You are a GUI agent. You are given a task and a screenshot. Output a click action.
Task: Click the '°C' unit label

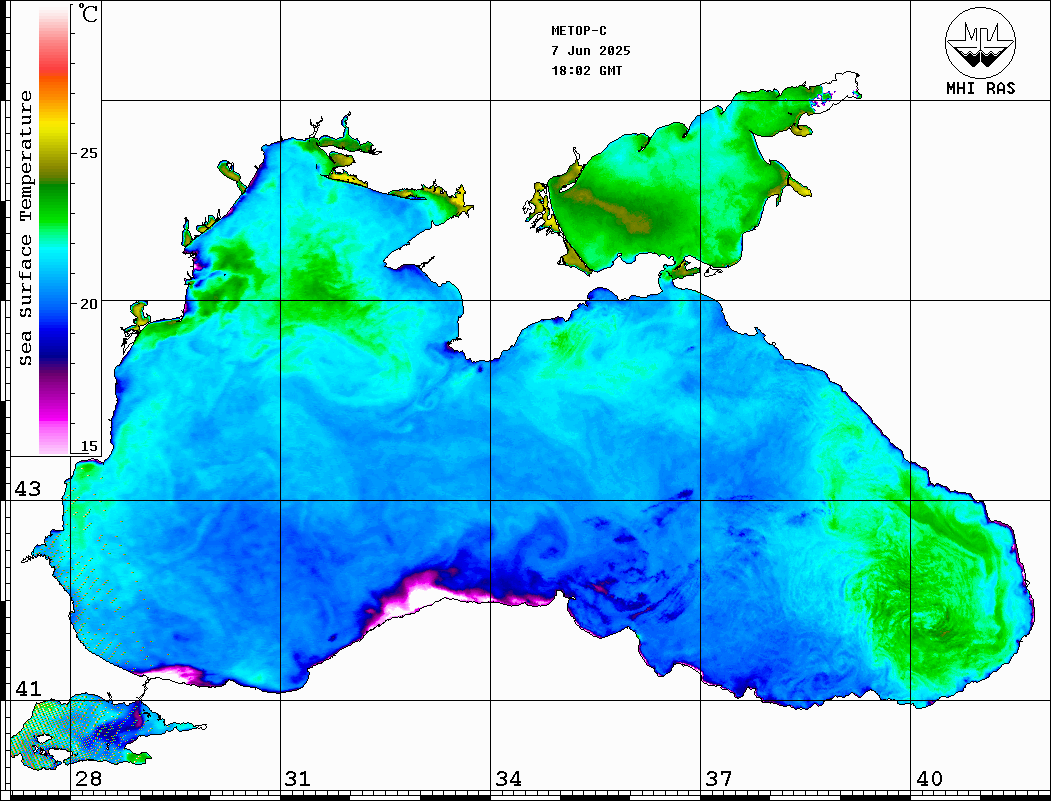pos(88,13)
